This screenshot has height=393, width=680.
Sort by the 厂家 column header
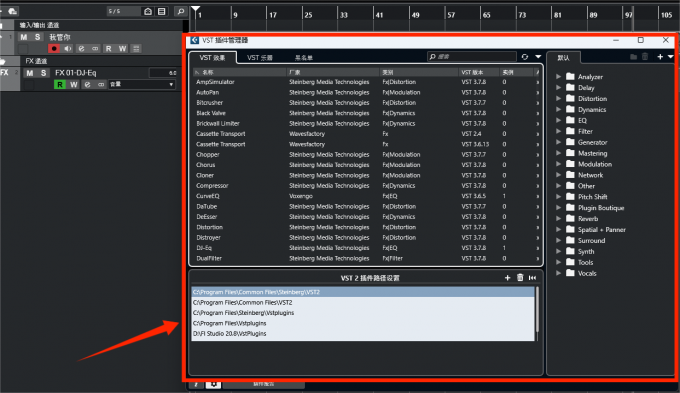click(333, 72)
